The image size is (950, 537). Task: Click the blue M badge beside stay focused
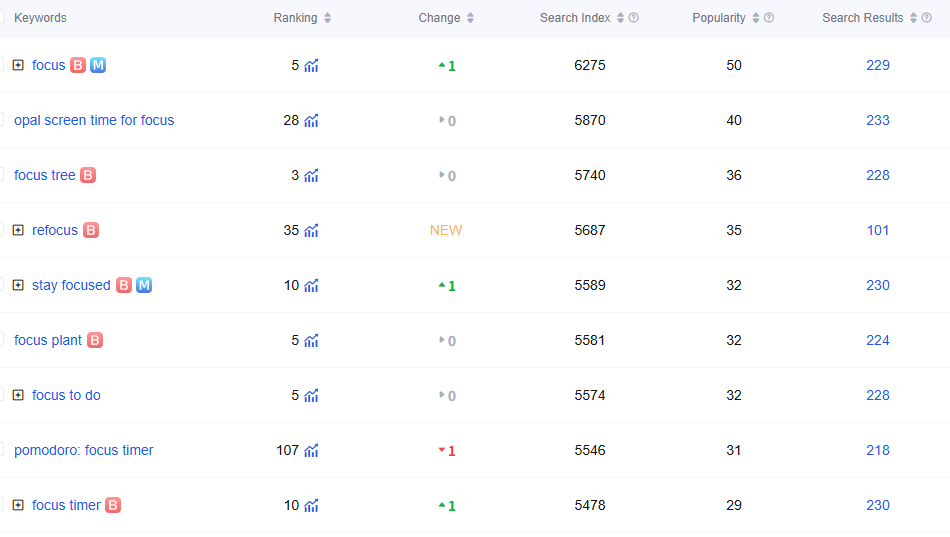point(144,285)
